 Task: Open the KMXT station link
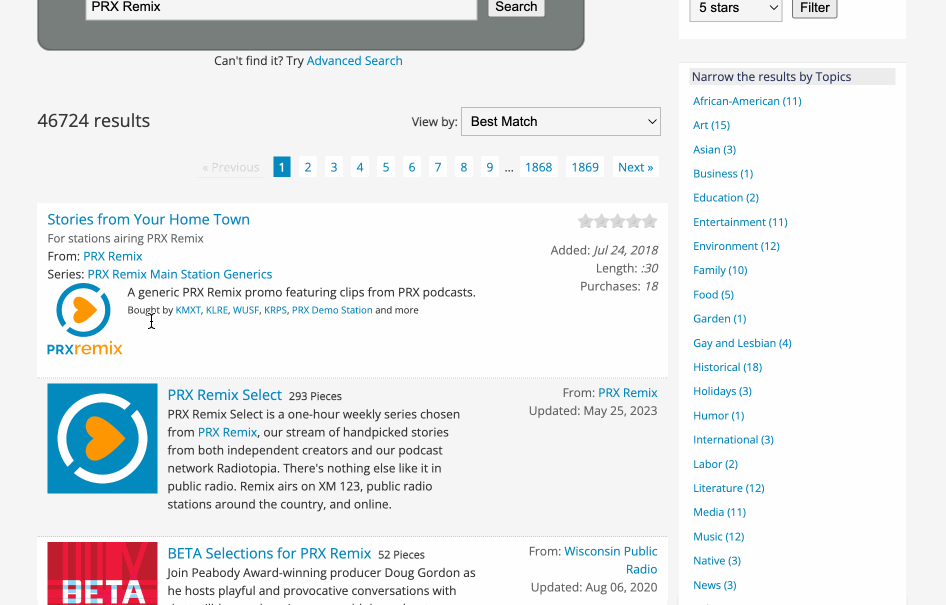[x=188, y=310]
